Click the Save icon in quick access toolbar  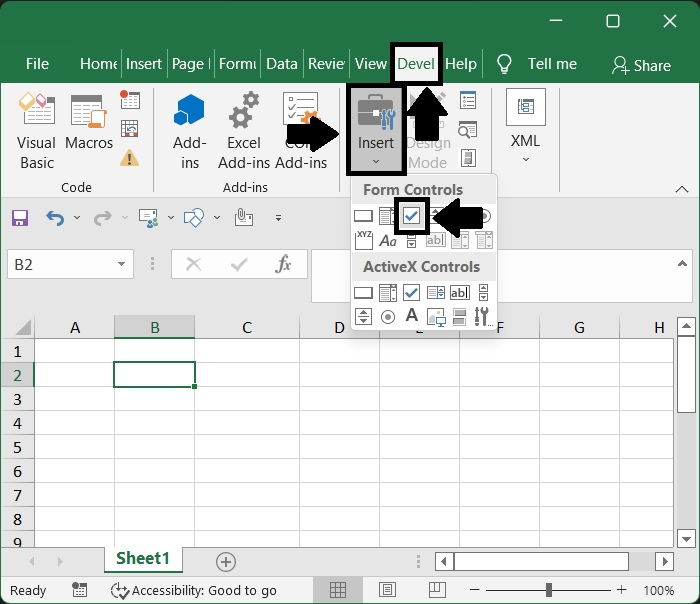pyautogui.click(x=20, y=217)
